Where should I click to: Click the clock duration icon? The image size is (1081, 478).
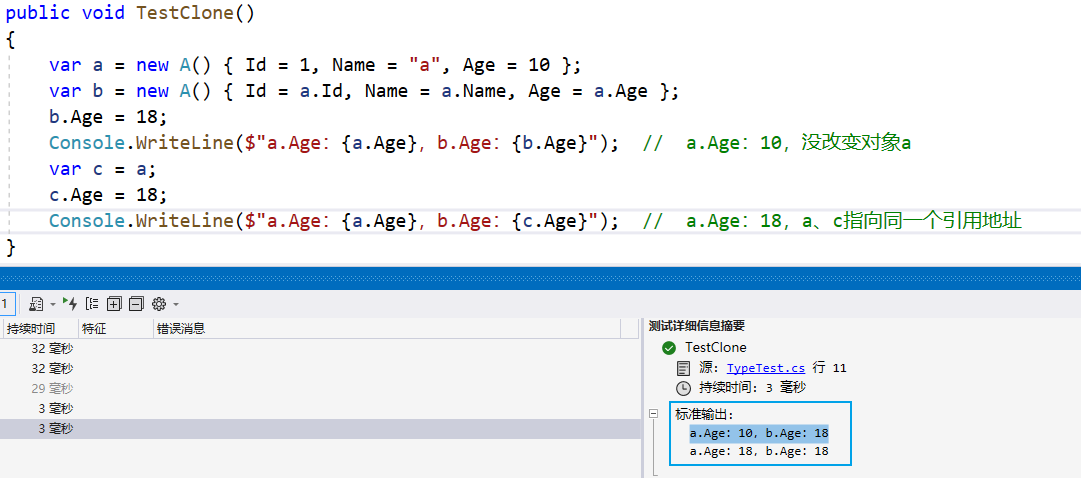[683, 388]
